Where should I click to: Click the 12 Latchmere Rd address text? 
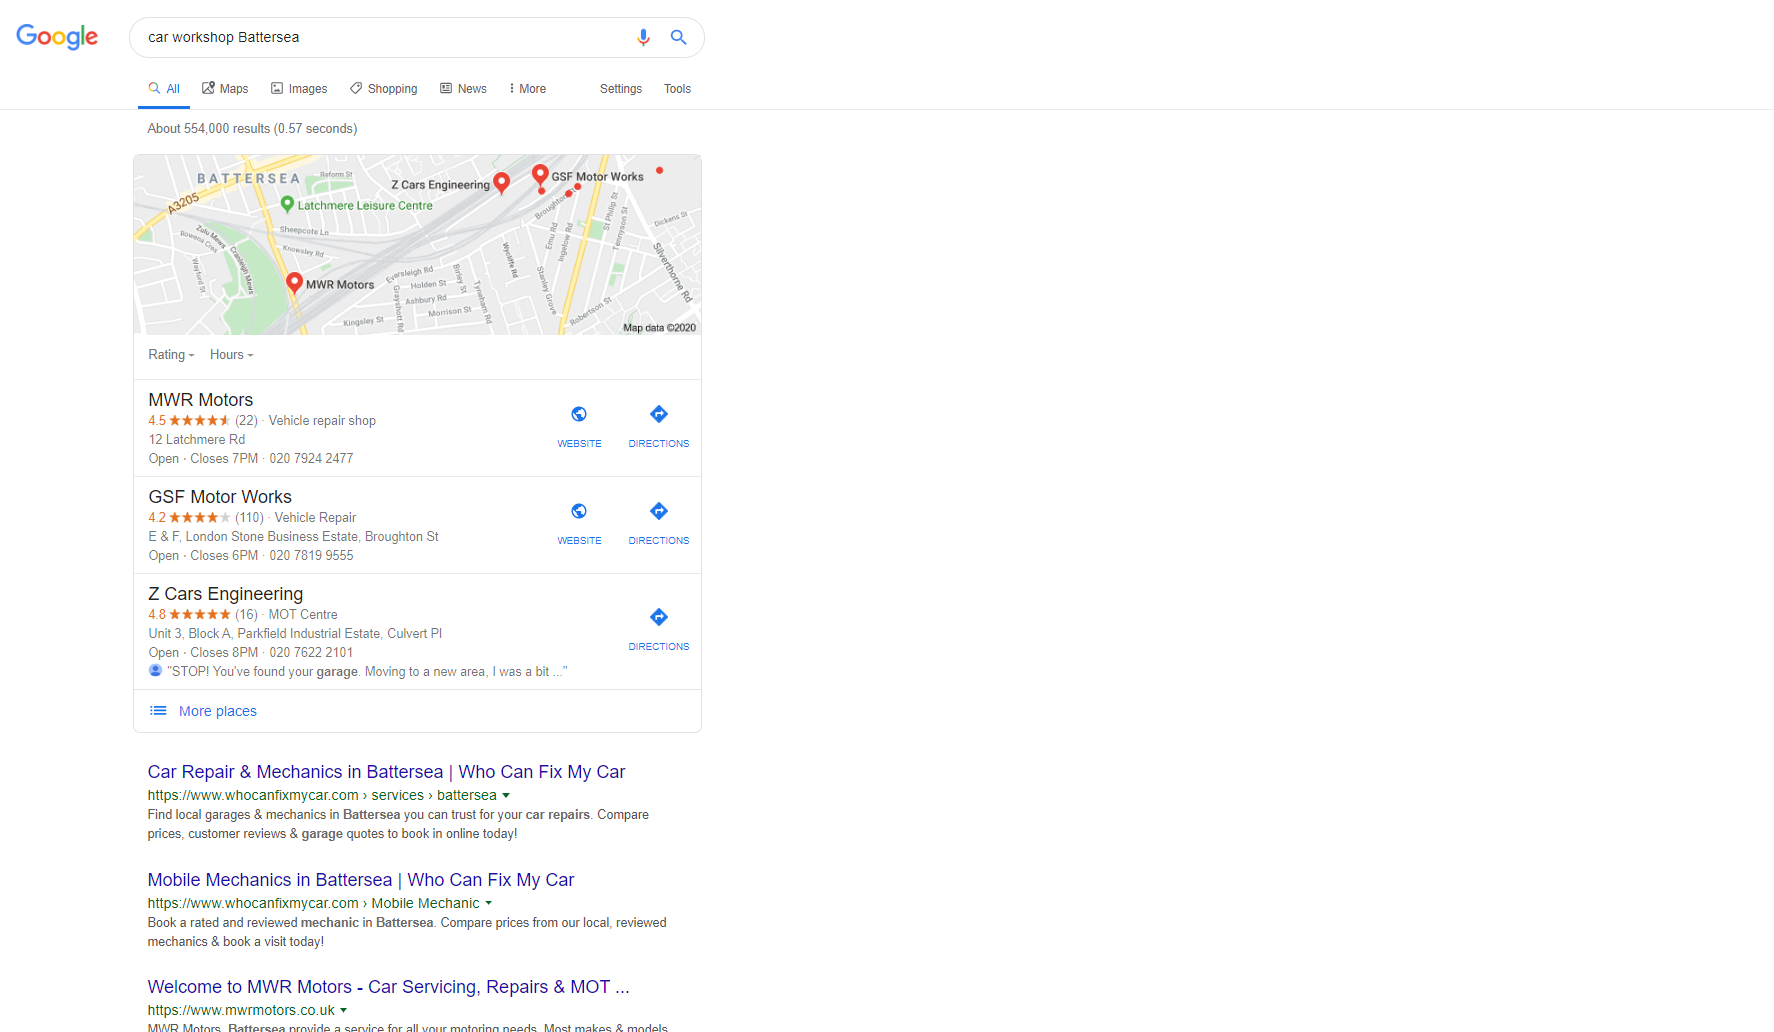(197, 440)
